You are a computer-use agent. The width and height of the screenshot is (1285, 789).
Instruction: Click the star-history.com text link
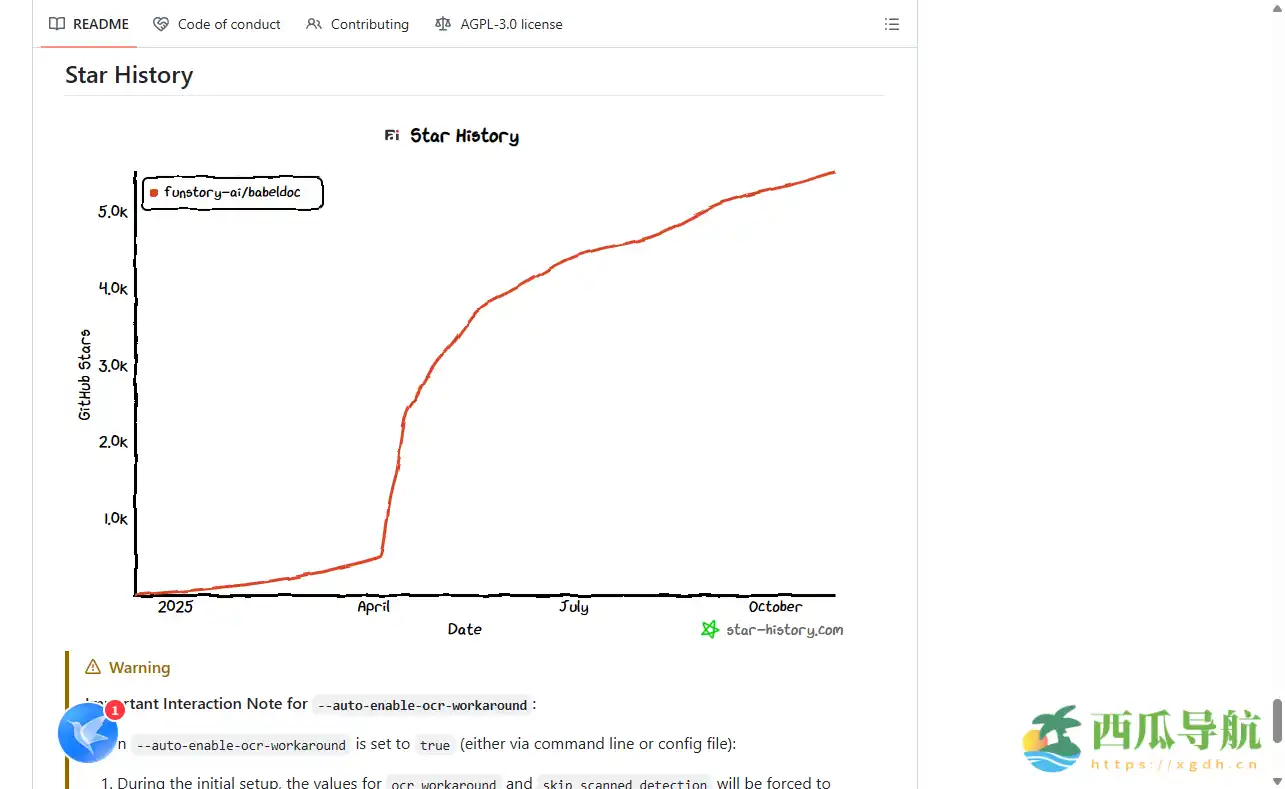pos(784,630)
